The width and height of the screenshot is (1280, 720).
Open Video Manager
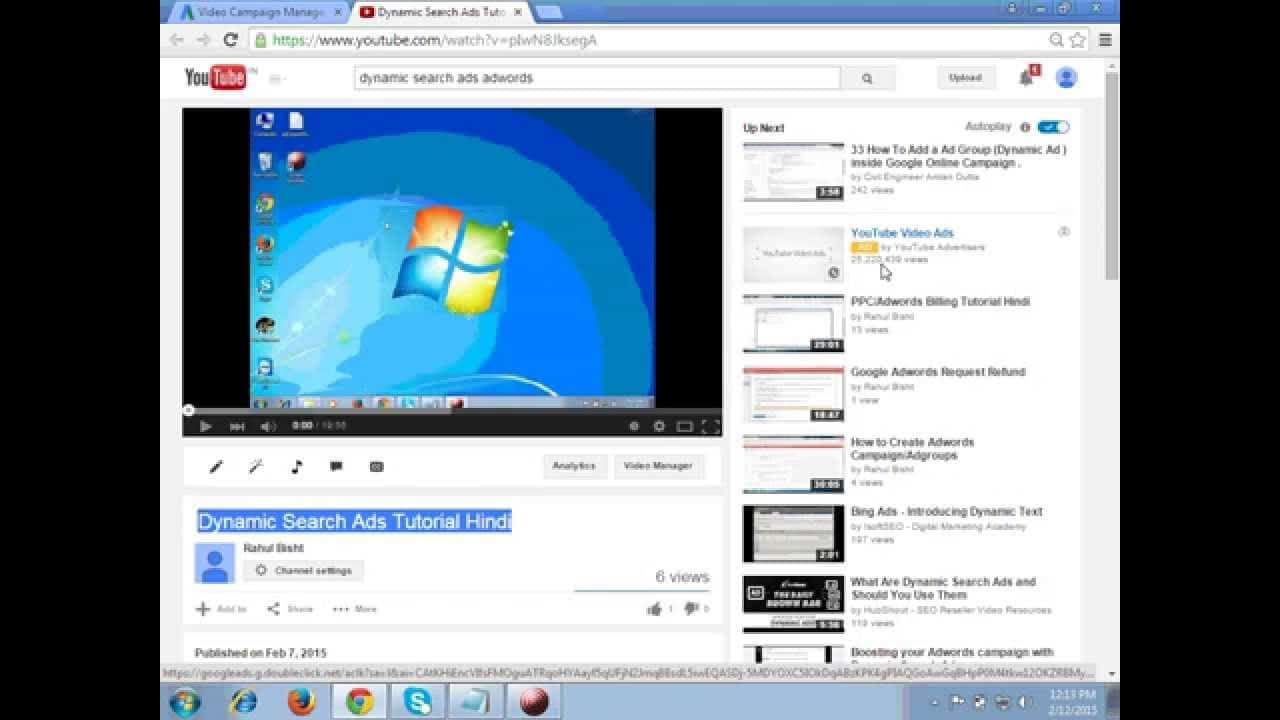click(x=658, y=466)
